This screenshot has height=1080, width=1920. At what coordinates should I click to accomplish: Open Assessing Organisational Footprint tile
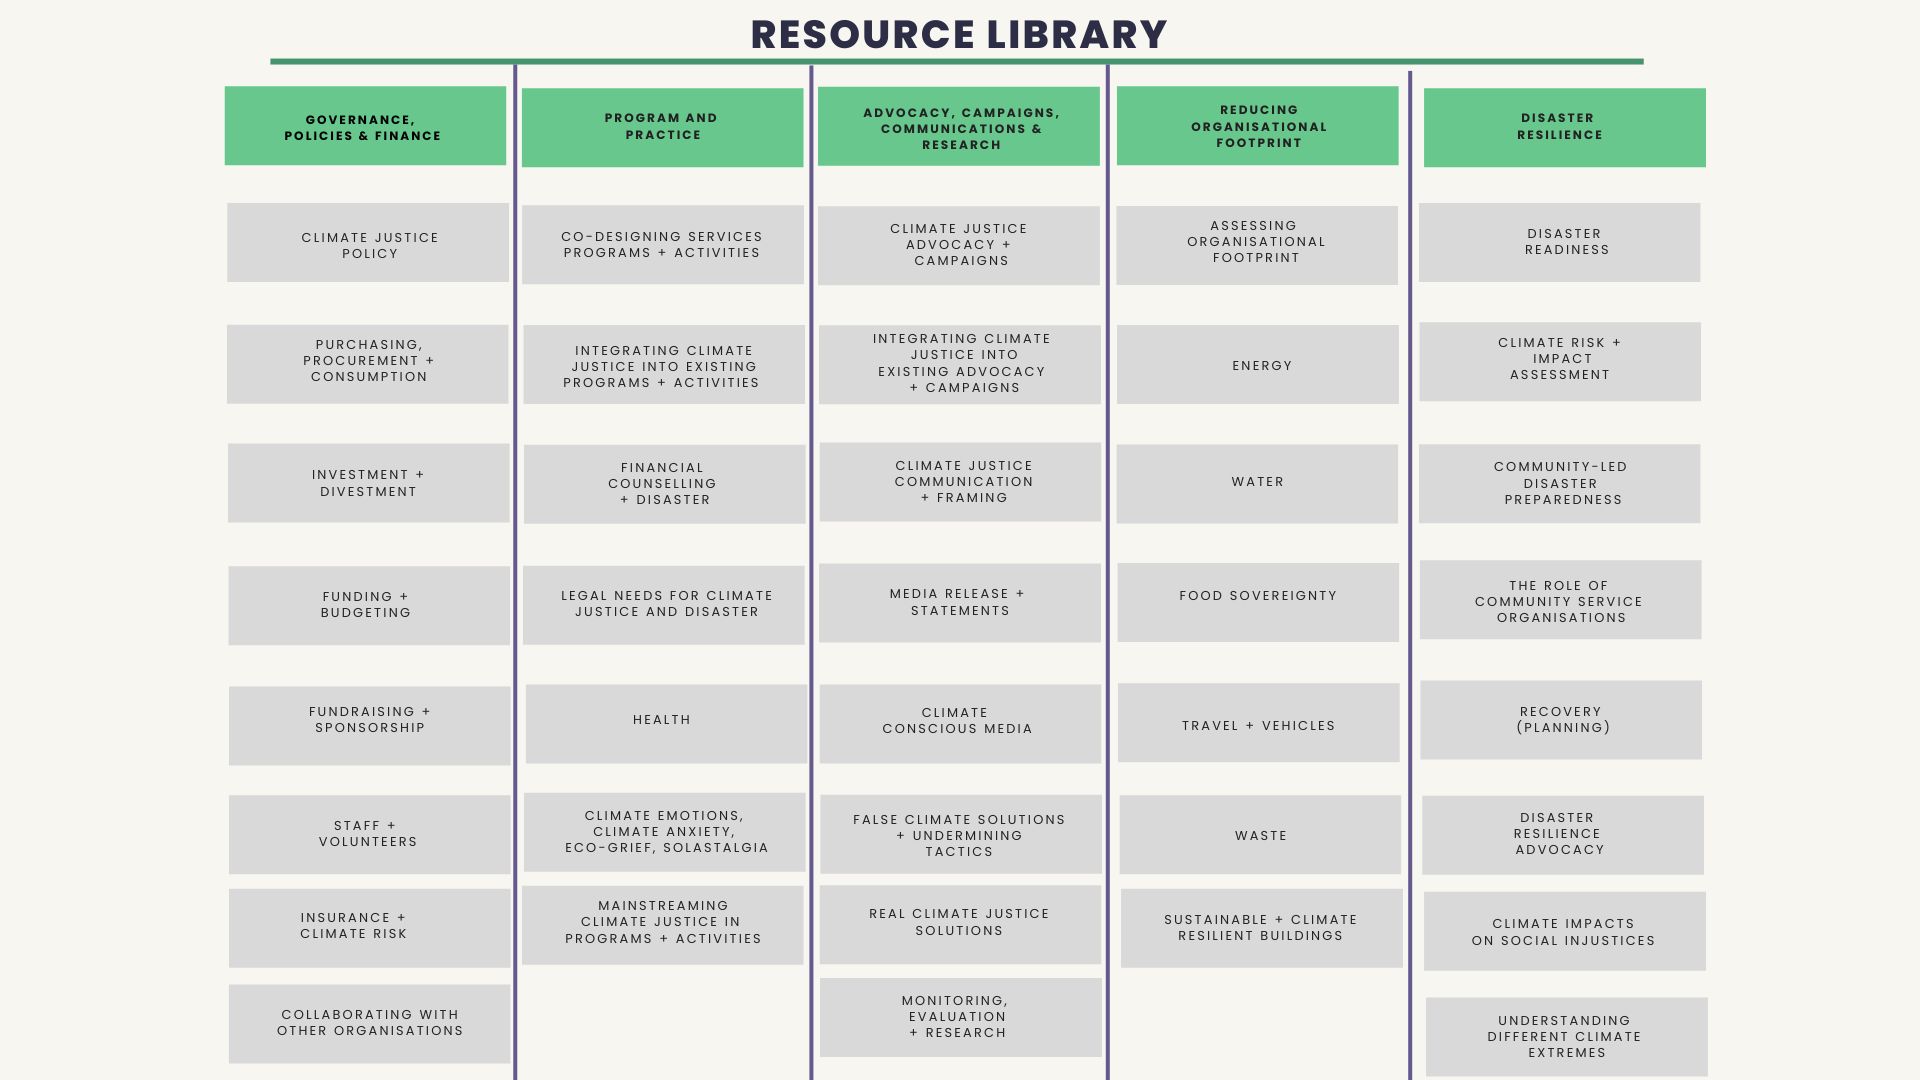pyautogui.click(x=1257, y=246)
